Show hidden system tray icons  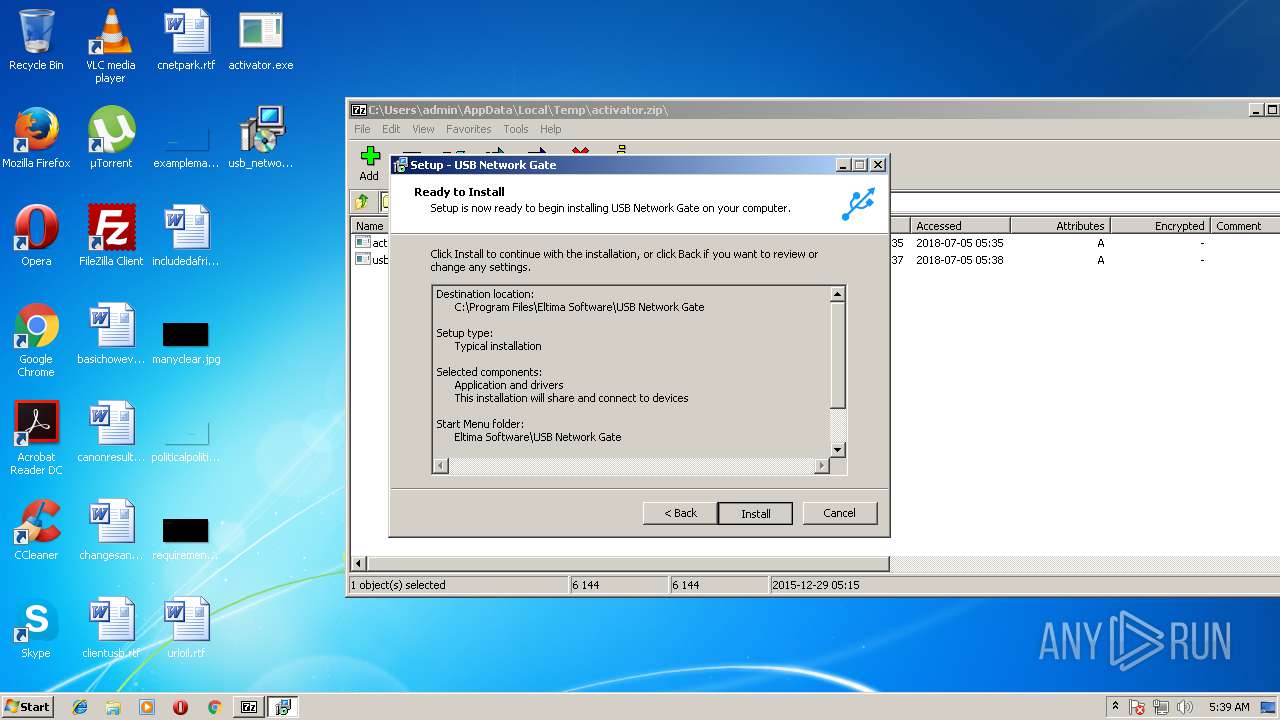tap(1115, 706)
